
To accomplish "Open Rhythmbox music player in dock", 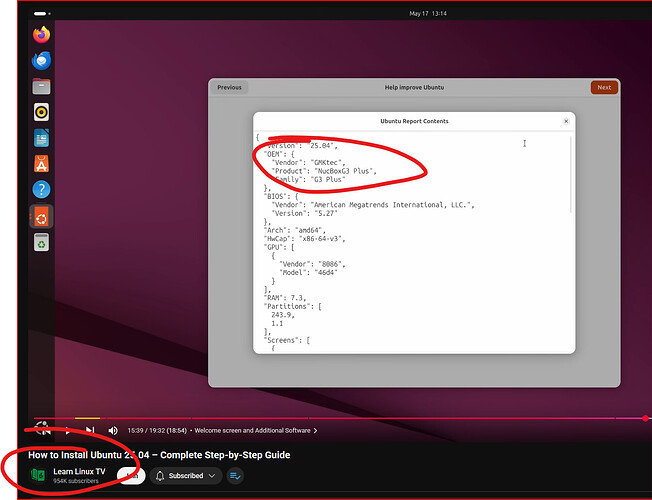I will 42,112.
